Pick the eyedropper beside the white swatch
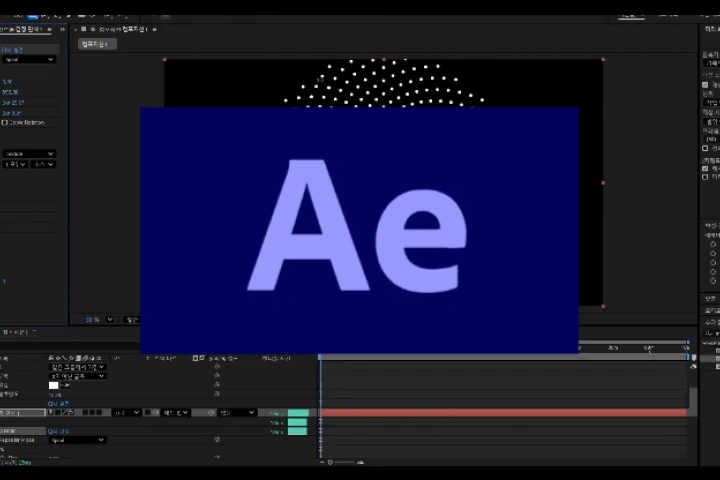The image size is (720, 480). click(65, 385)
